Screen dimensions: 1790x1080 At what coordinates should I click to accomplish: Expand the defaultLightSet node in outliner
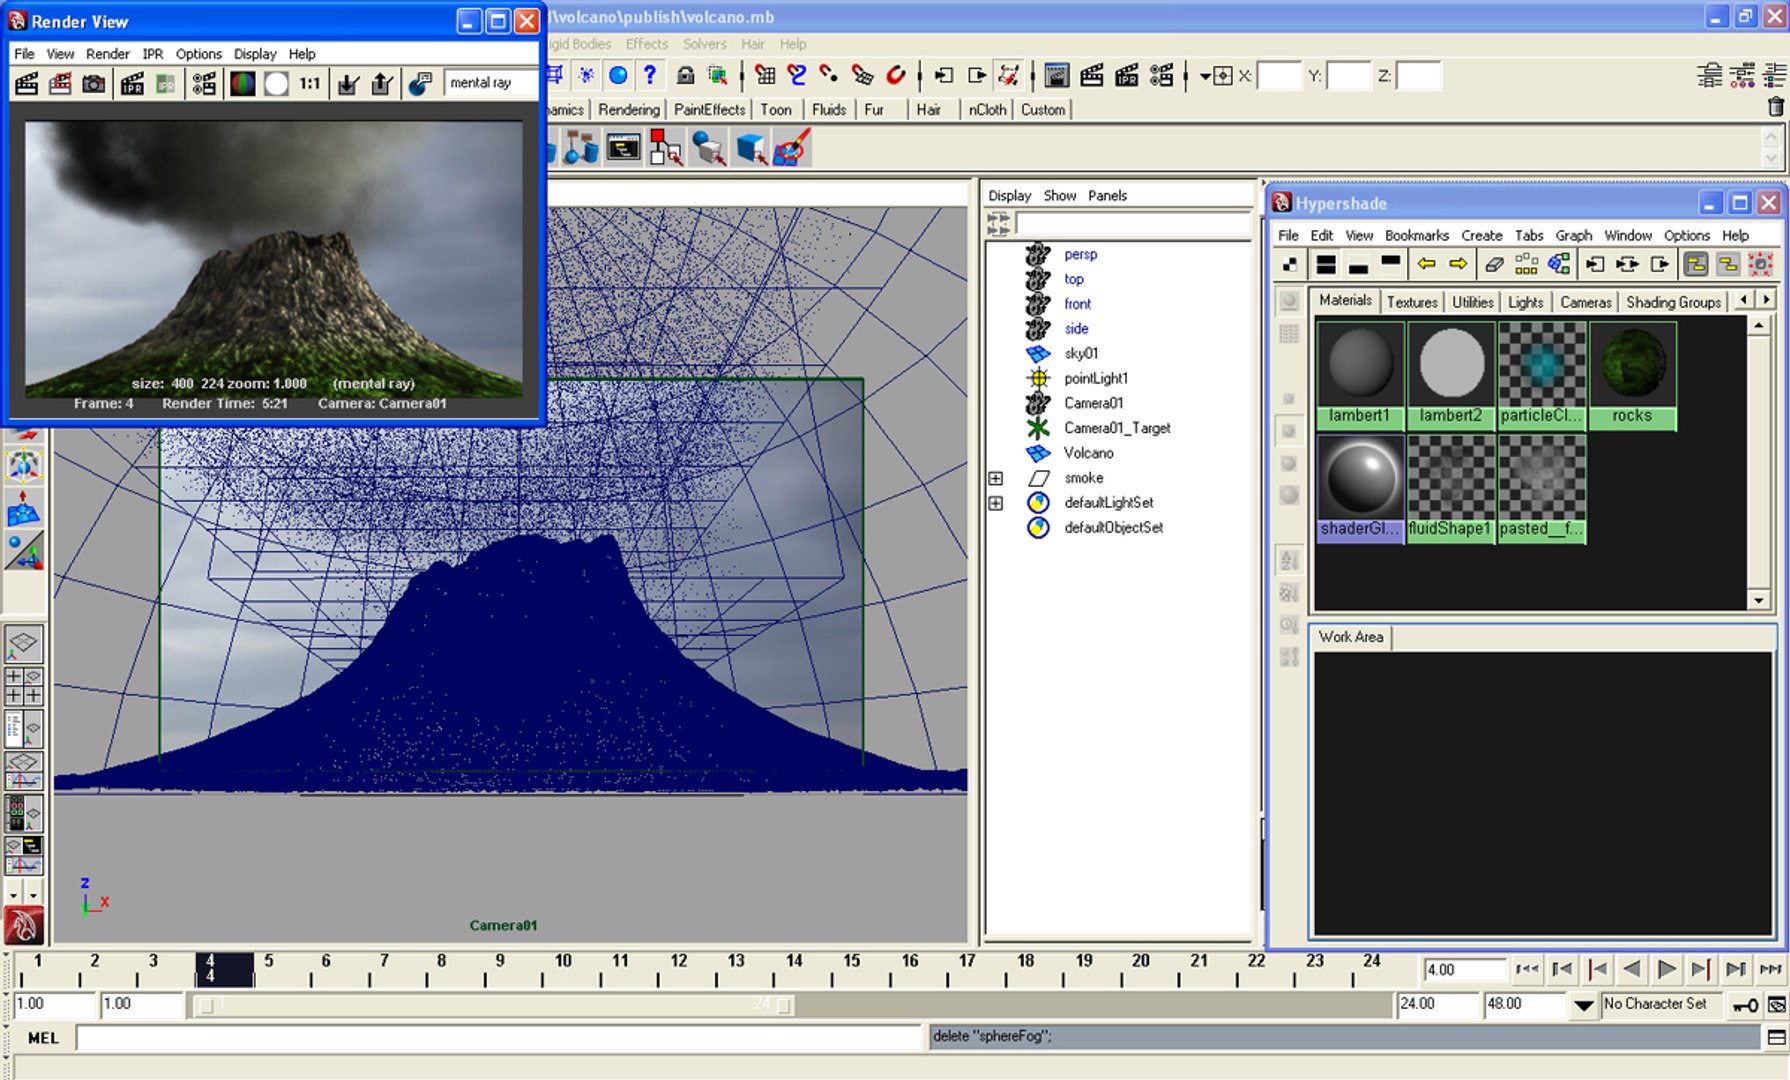pos(996,503)
